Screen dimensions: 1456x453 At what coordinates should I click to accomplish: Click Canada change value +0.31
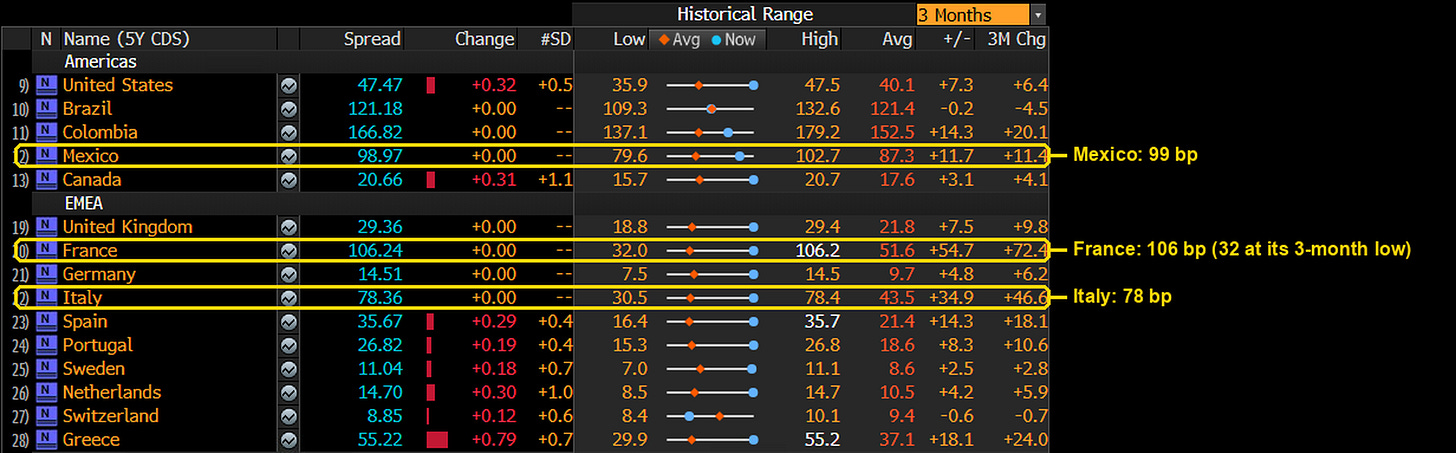(x=494, y=180)
